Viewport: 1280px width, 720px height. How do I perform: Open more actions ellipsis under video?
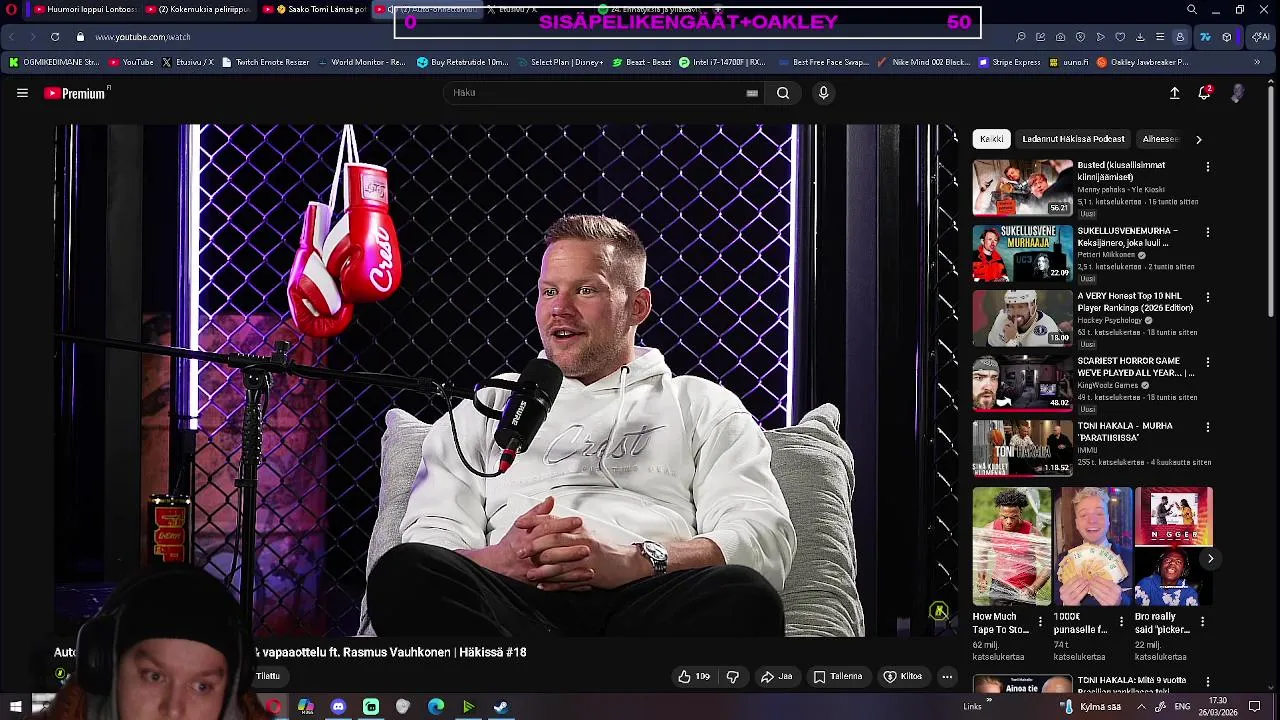click(x=947, y=677)
